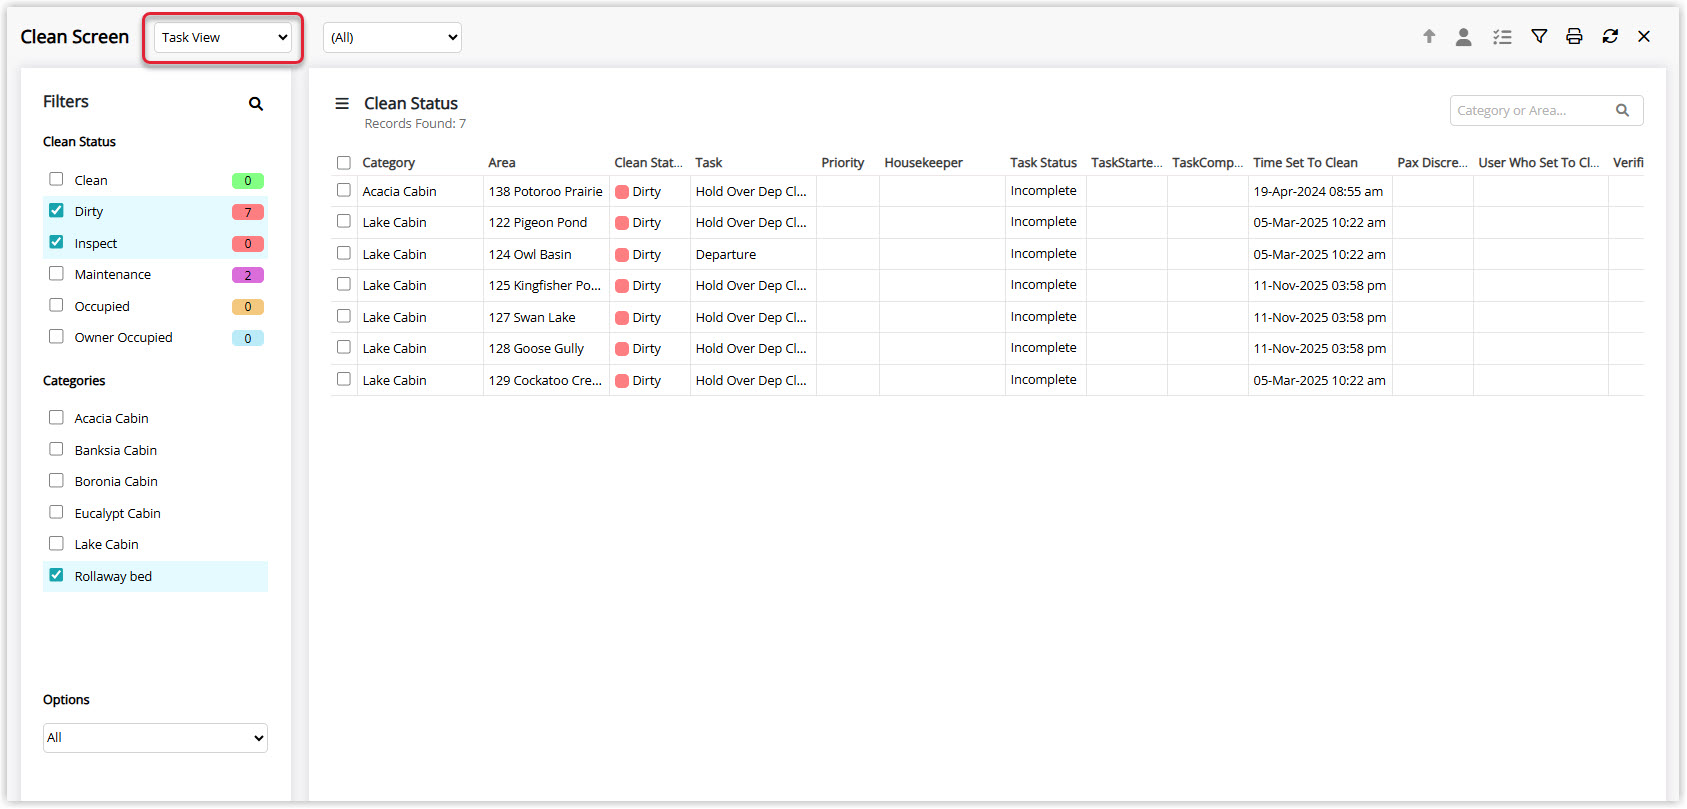Viewport: 1687px width, 809px height.
Task: Uncheck the Rollaway bed category filter
Action: 56,575
